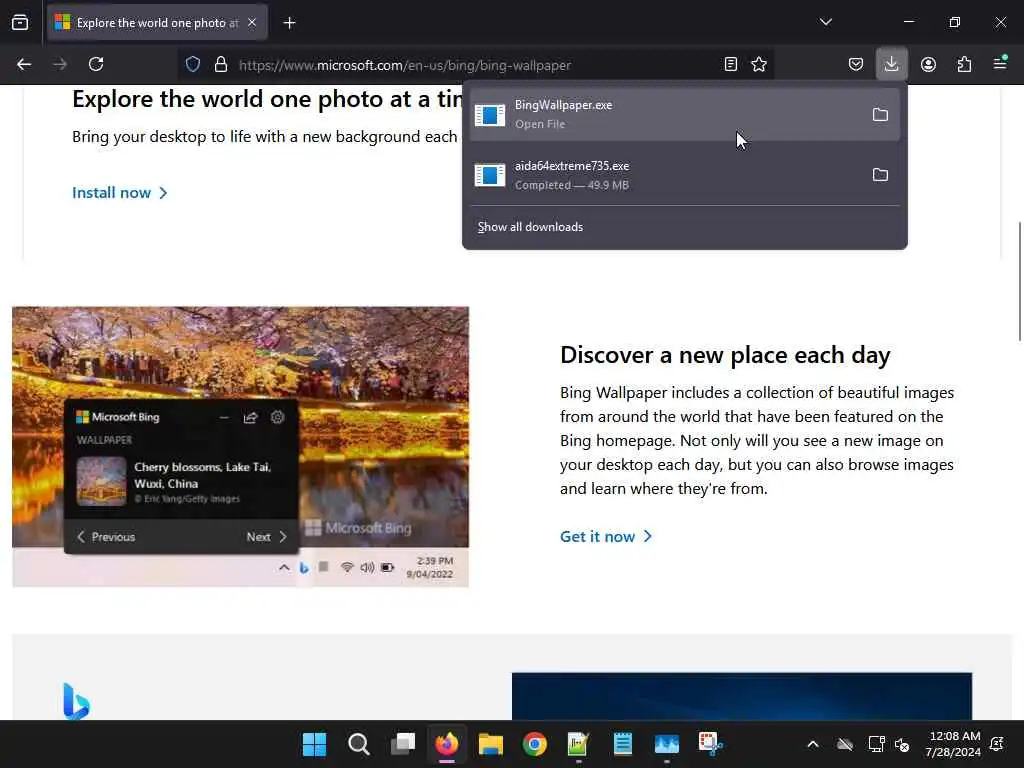
Task: Launch Chrome from taskbar
Action: click(x=535, y=744)
